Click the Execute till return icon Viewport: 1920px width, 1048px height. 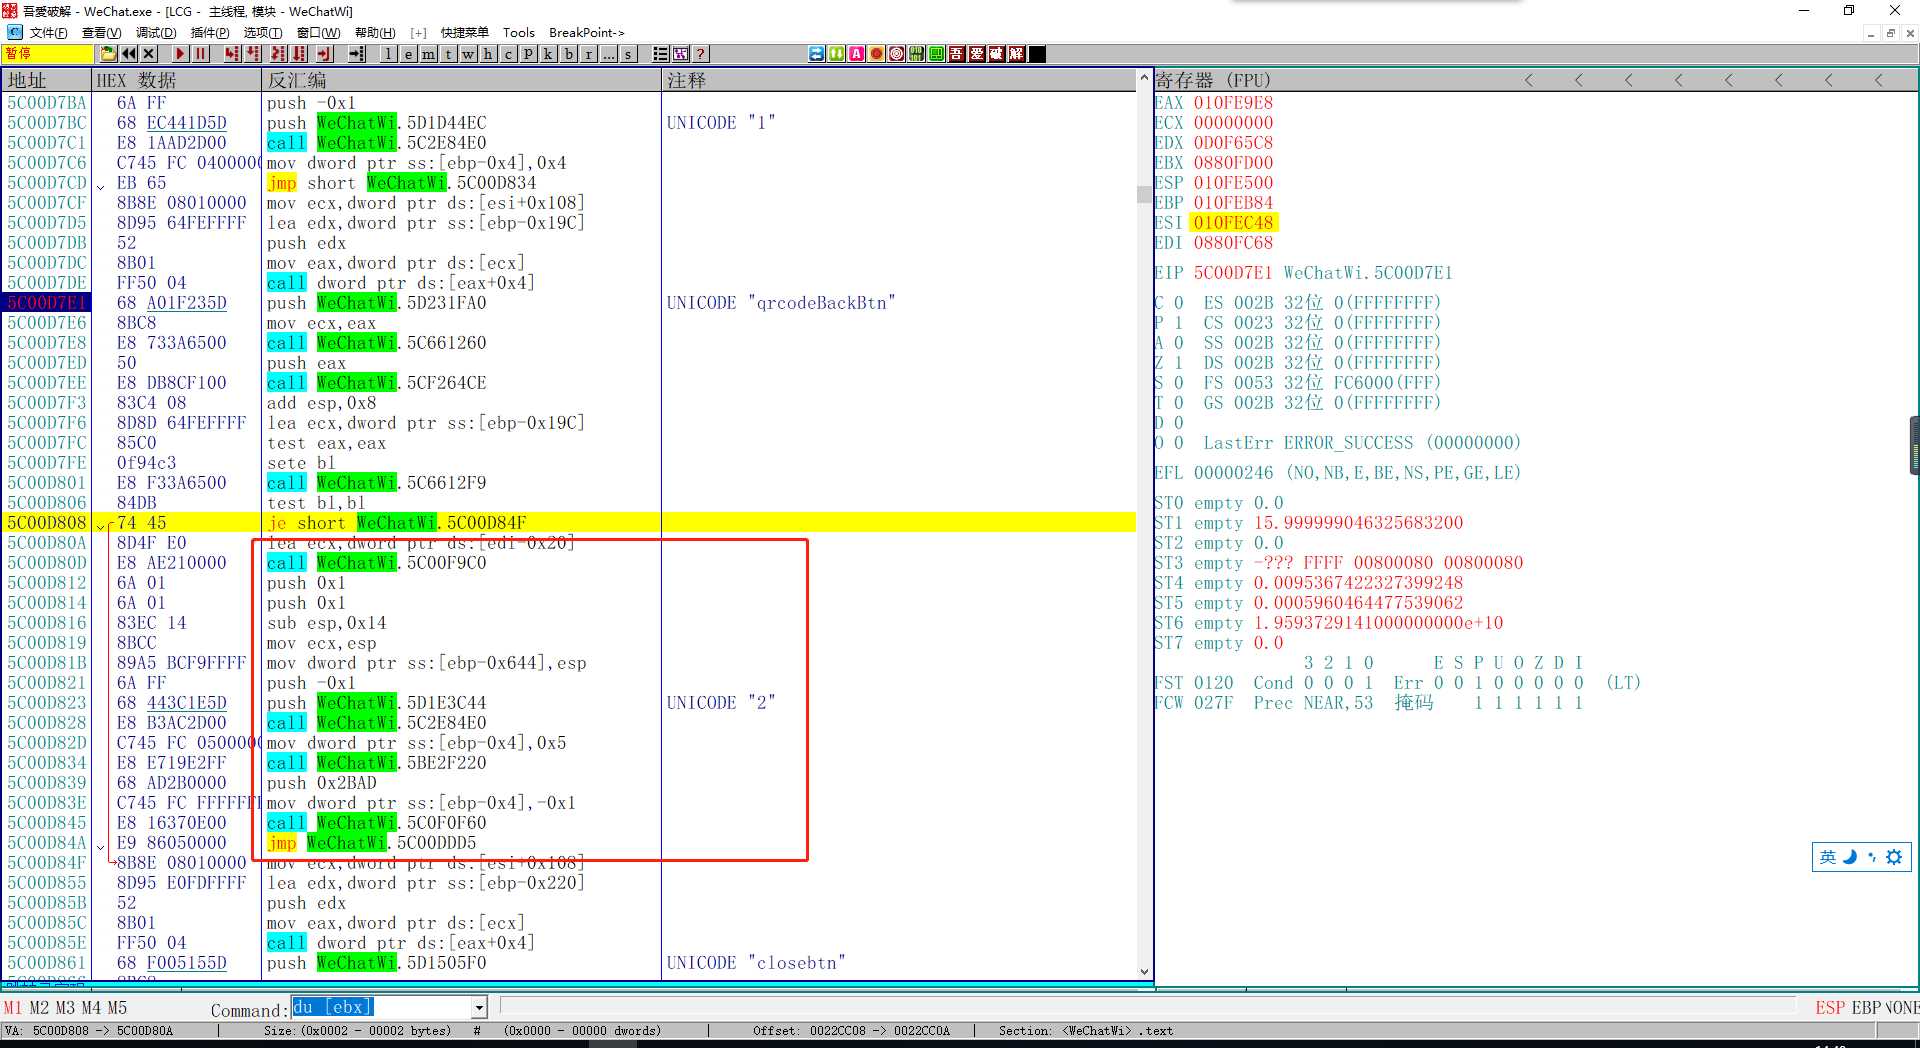pyautogui.click(x=324, y=54)
